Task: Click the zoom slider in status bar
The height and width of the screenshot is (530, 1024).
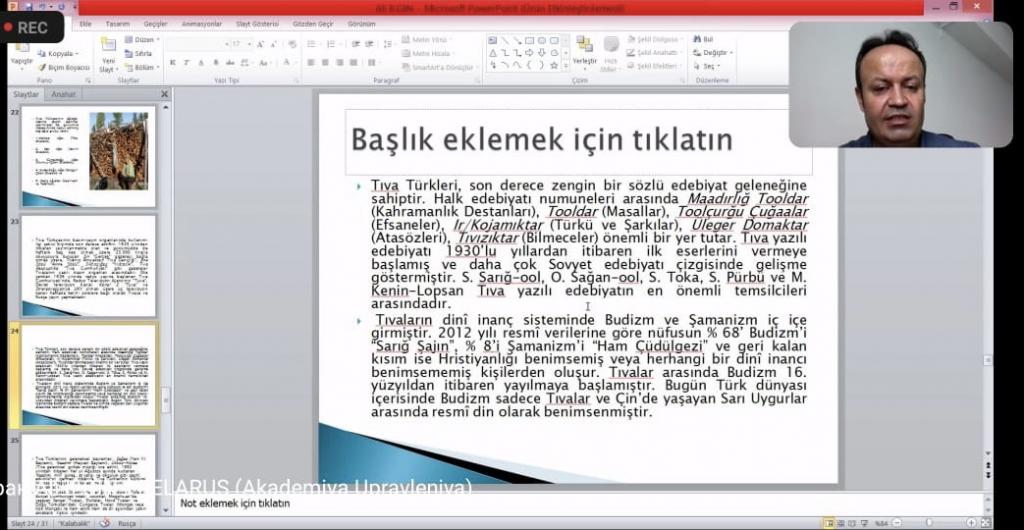Action: (x=930, y=523)
